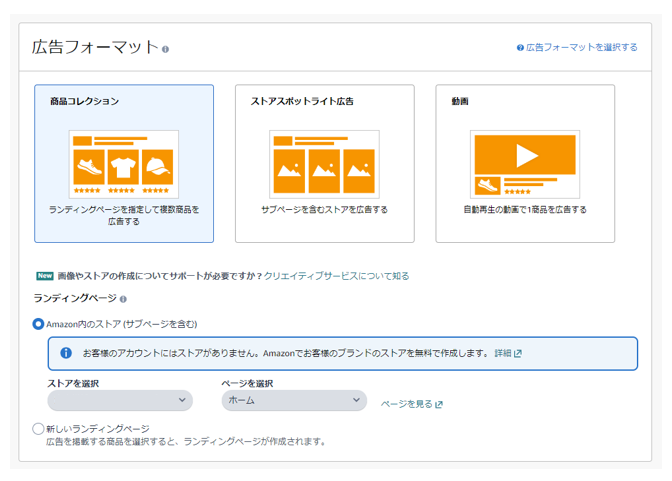Open the ページを選択 dropdown showing ホーム

pos(294,400)
